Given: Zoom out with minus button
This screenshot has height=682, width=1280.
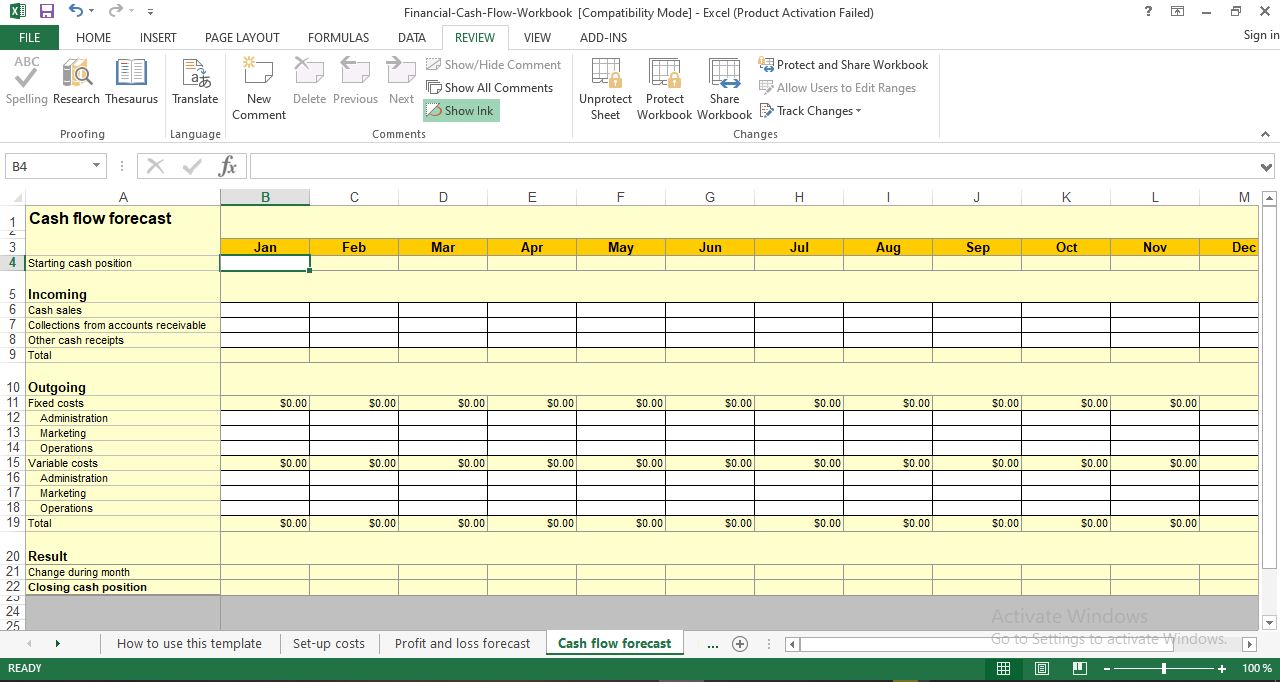Looking at the screenshot, I should [x=1106, y=668].
